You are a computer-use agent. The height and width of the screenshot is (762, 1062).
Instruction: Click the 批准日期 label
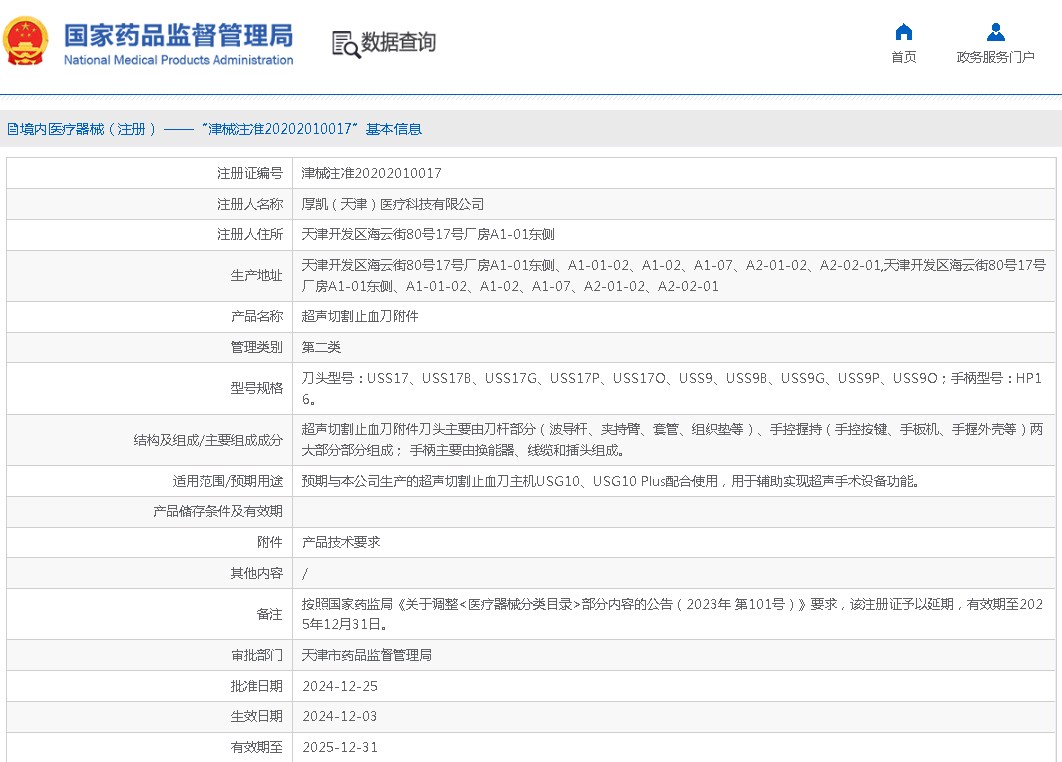click(x=257, y=686)
